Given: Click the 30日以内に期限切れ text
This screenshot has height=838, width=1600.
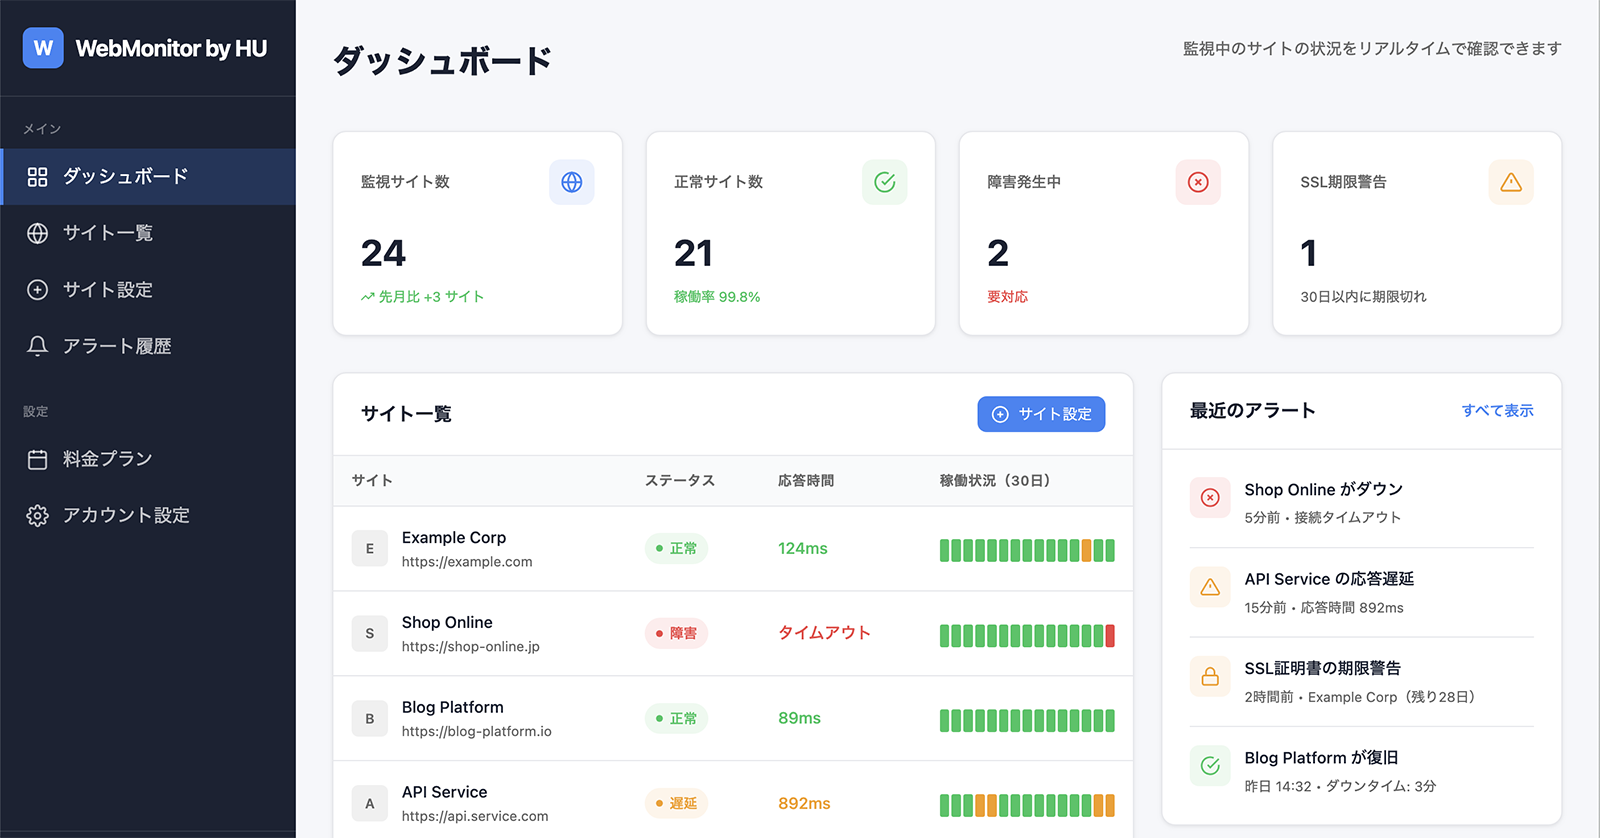Looking at the screenshot, I should click(x=1363, y=297).
